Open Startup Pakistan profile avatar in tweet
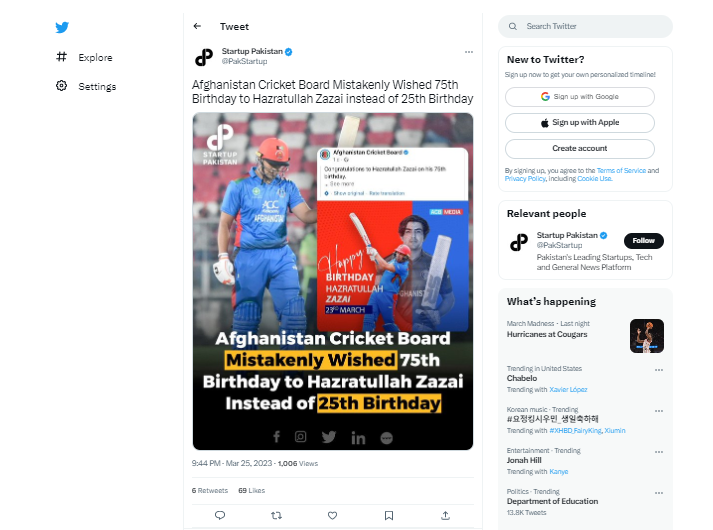Screen dimensions: 713x530 coord(204,57)
